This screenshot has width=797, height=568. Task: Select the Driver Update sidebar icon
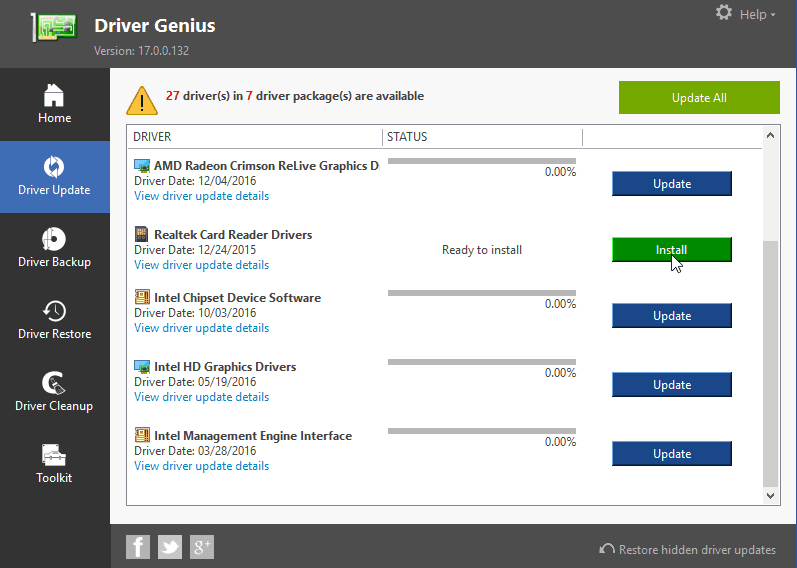tap(54, 167)
